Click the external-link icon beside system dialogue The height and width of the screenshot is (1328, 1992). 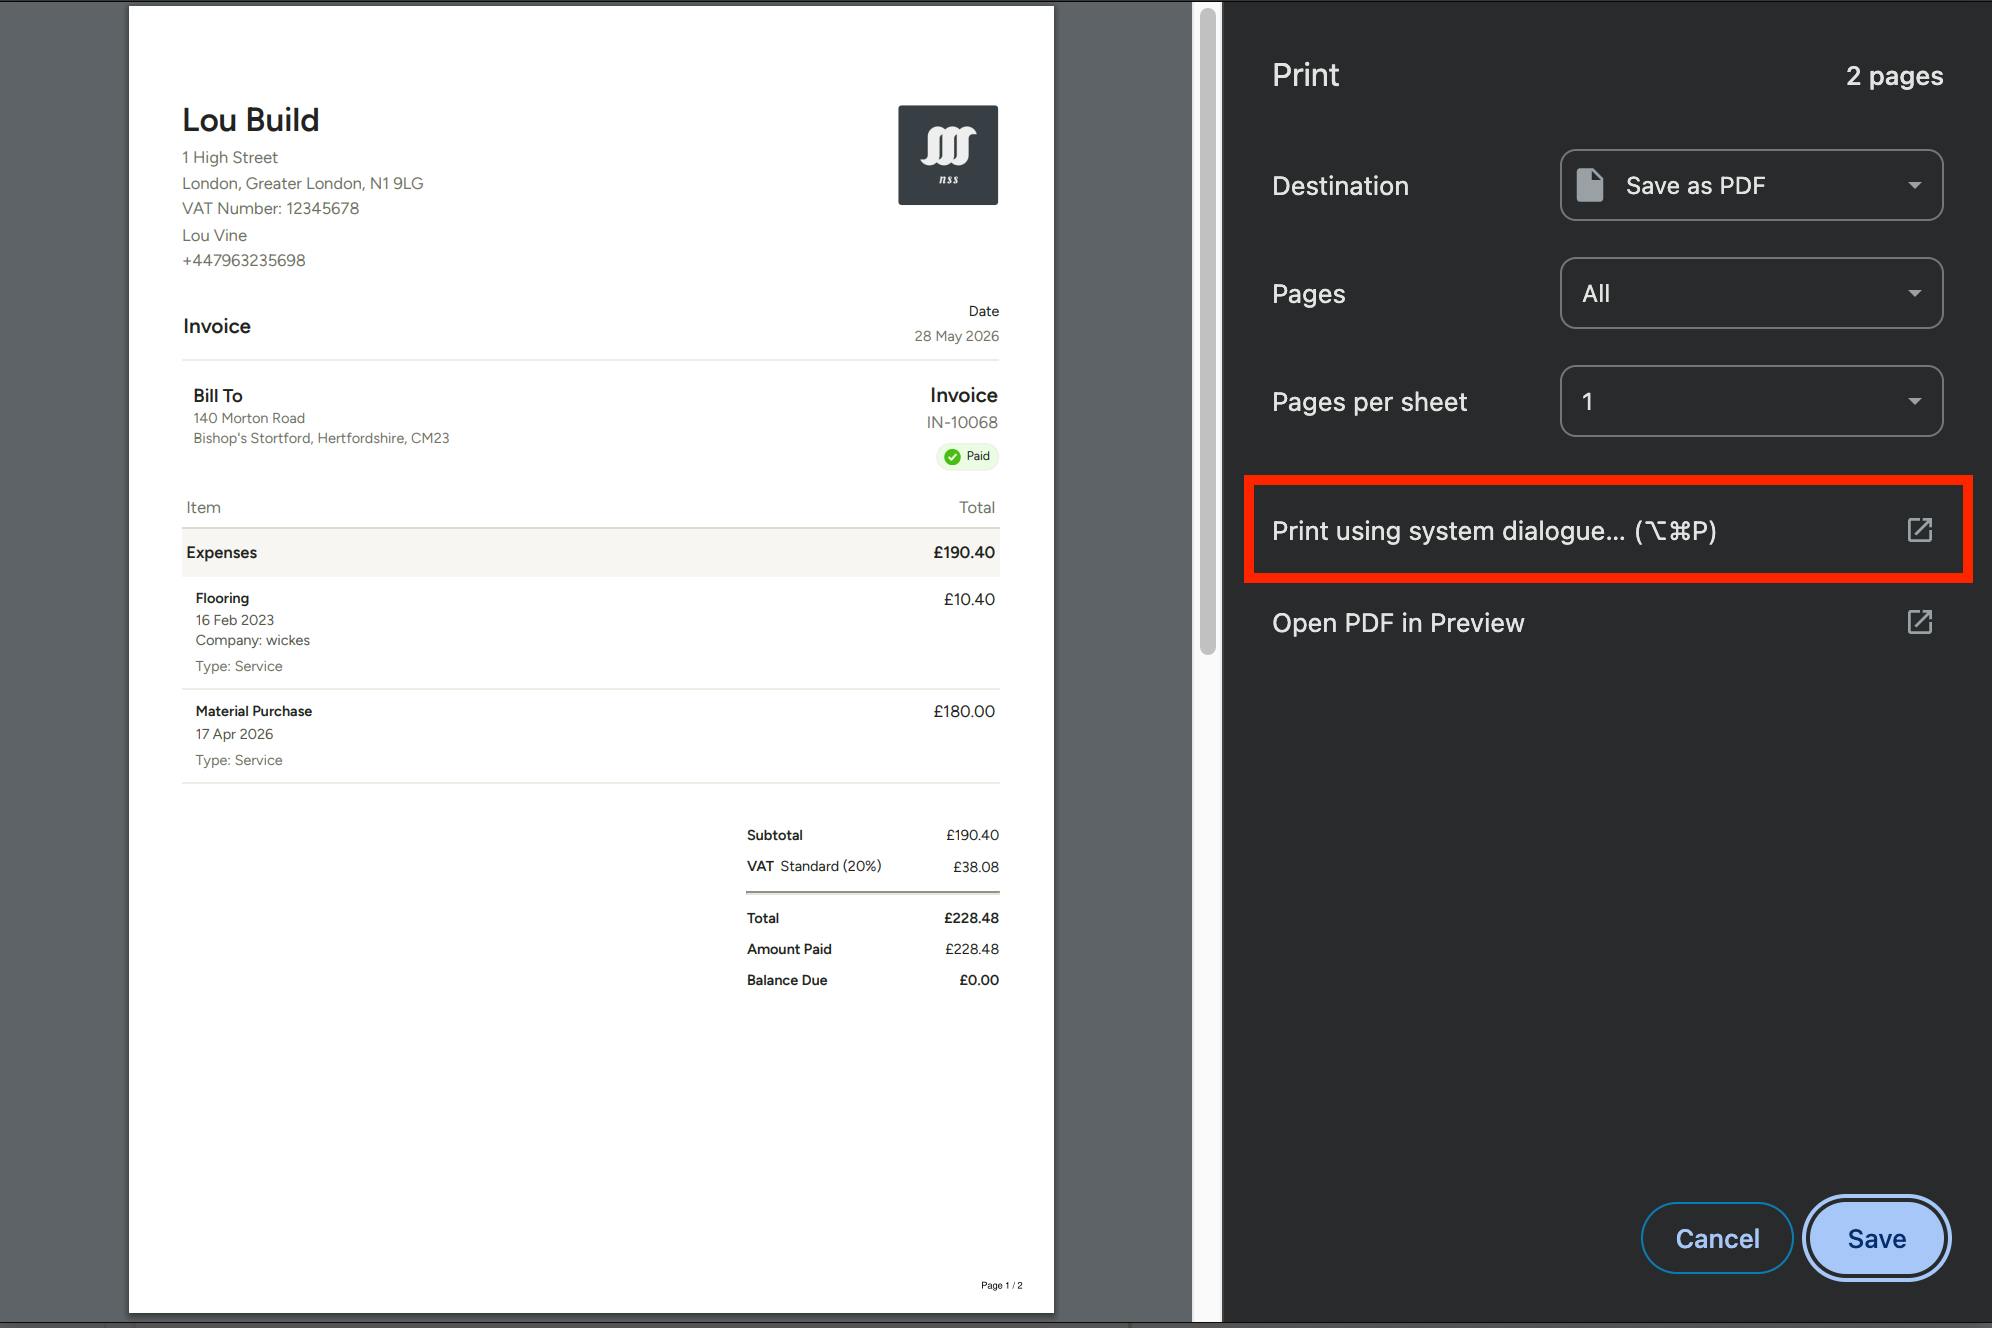coord(1919,530)
